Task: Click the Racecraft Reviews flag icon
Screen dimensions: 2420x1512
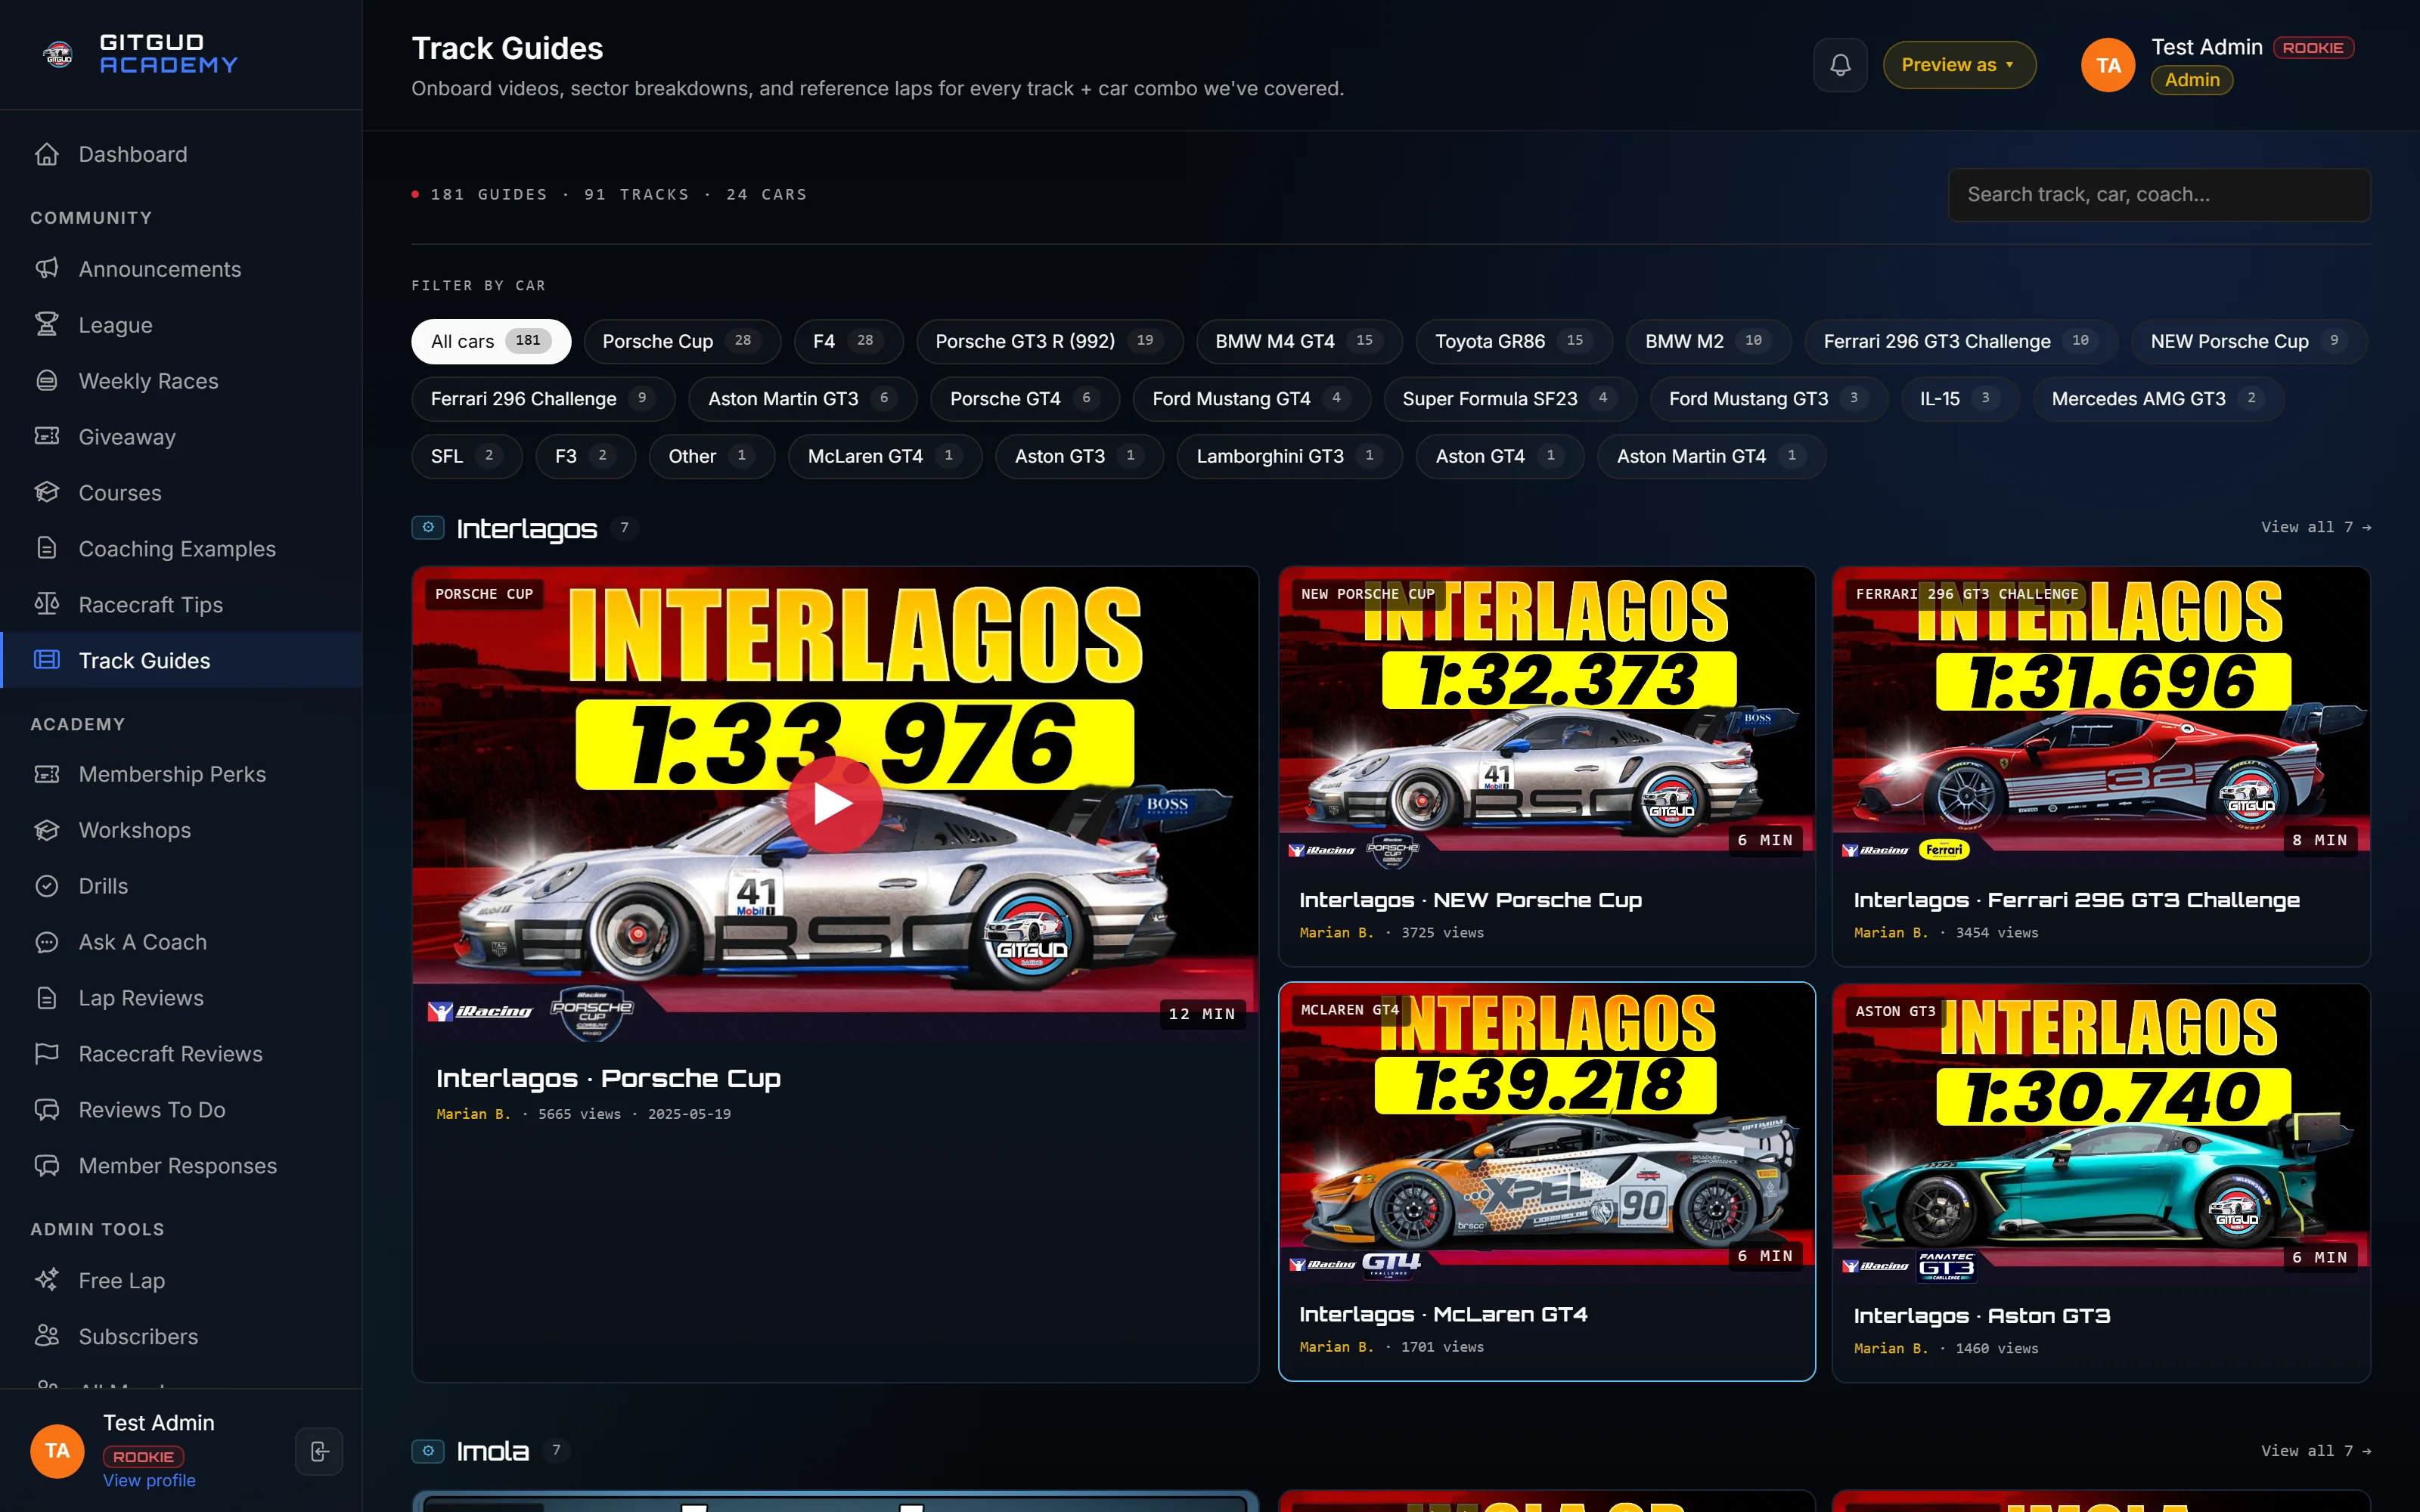Action: [x=47, y=1054]
